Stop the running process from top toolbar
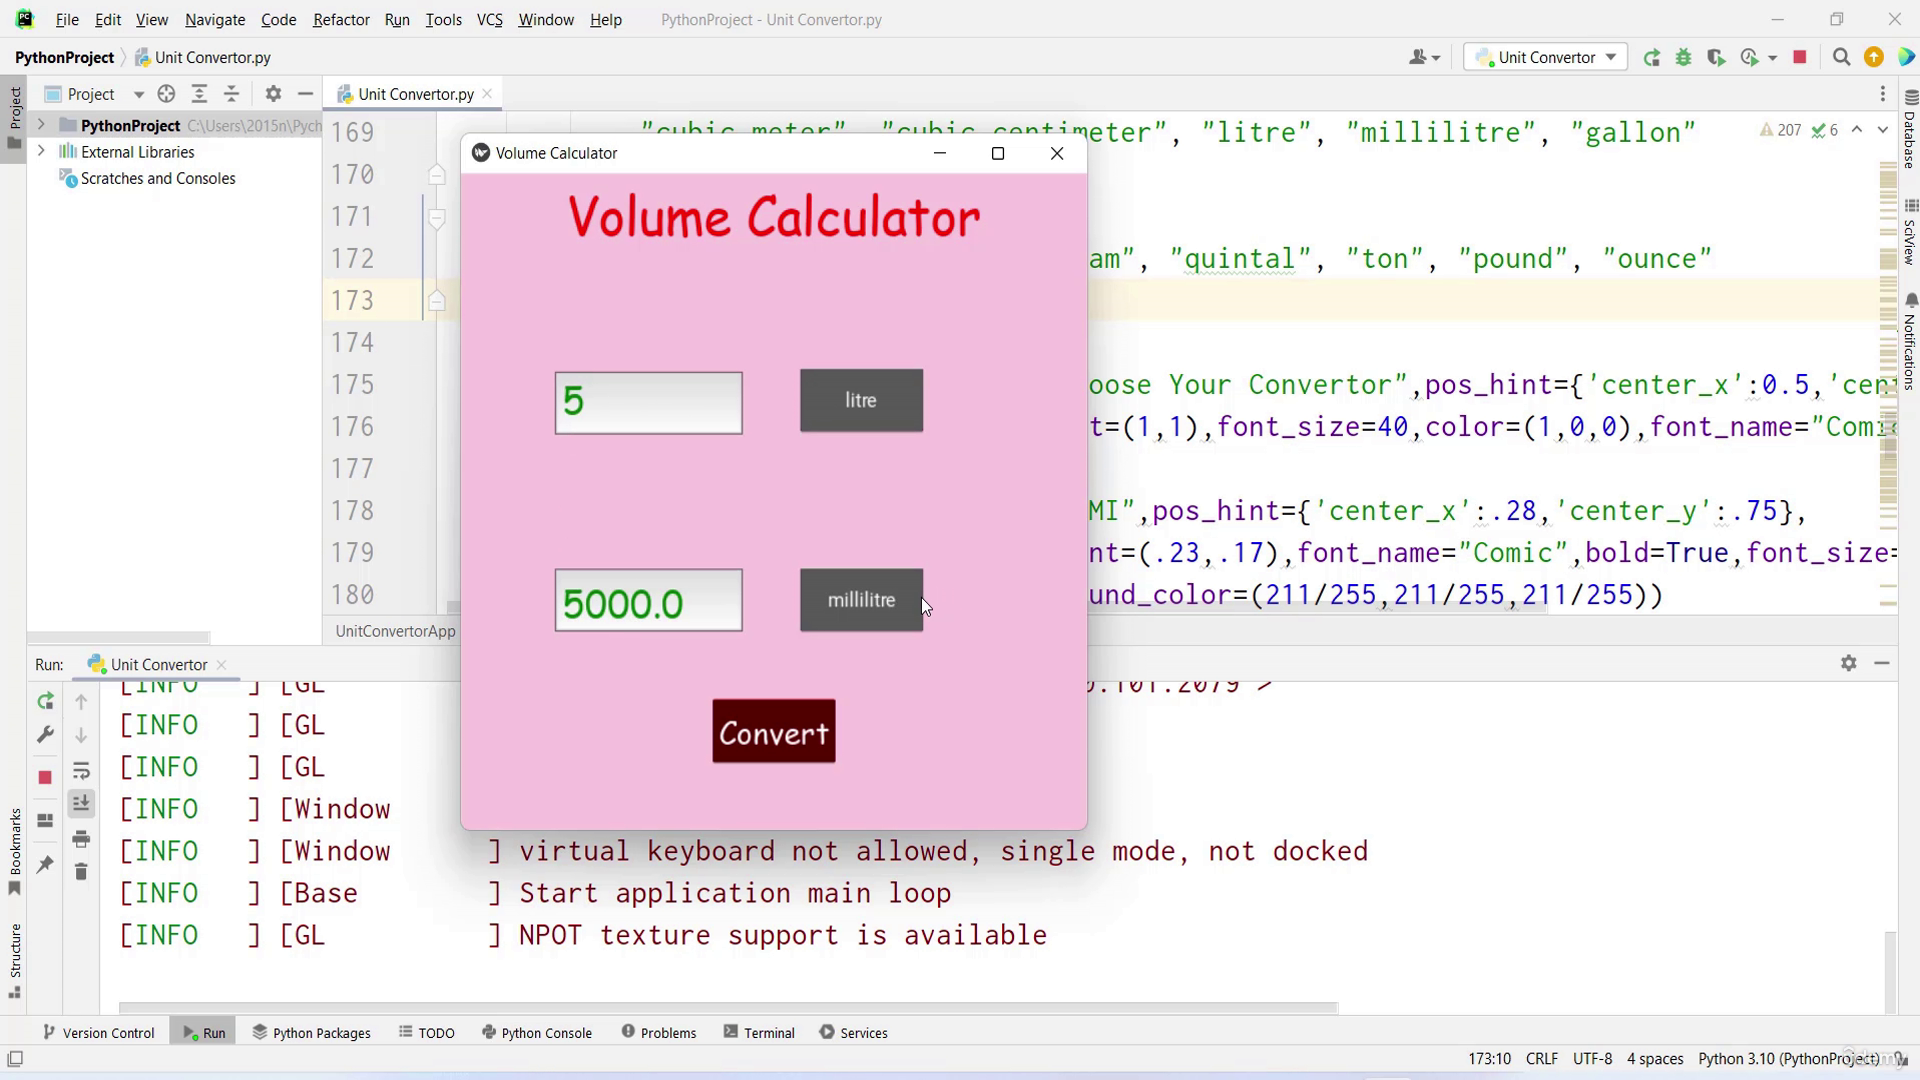Viewport: 1920px width, 1080px height. tap(1800, 58)
